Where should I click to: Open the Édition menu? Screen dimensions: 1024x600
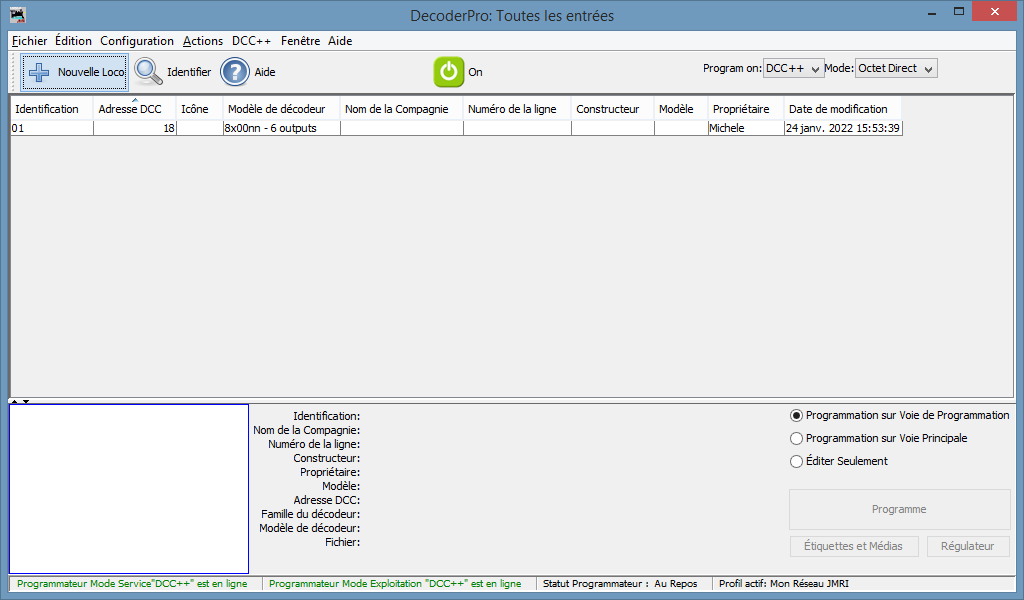(x=73, y=40)
